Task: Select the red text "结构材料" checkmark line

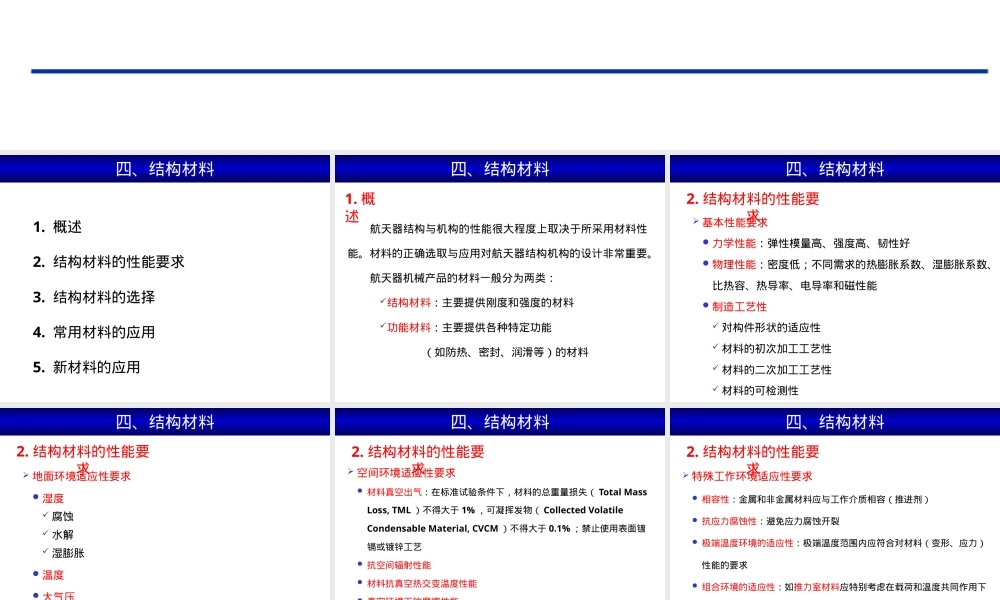Action: [409, 303]
